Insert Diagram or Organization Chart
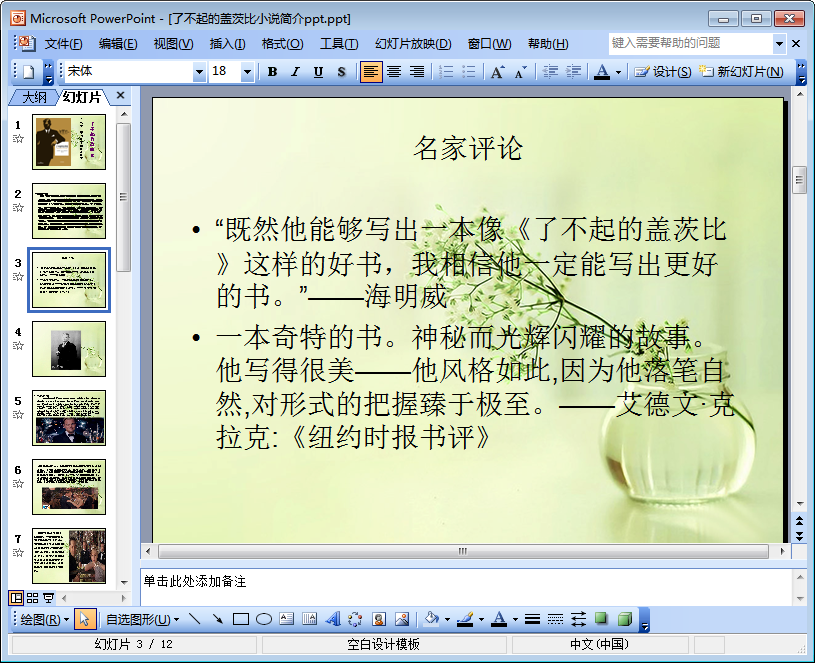 tap(356, 619)
